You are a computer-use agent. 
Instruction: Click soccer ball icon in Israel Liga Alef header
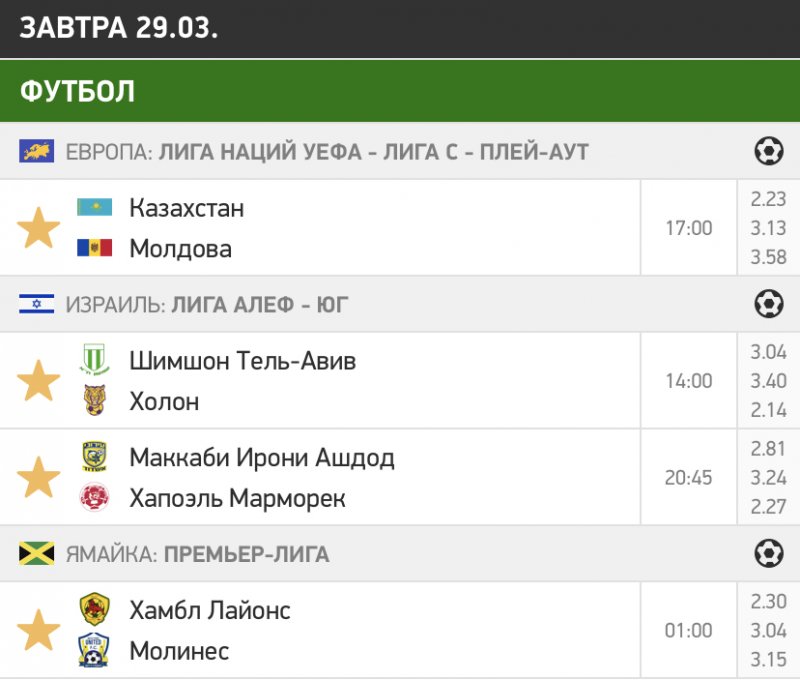(x=768, y=304)
